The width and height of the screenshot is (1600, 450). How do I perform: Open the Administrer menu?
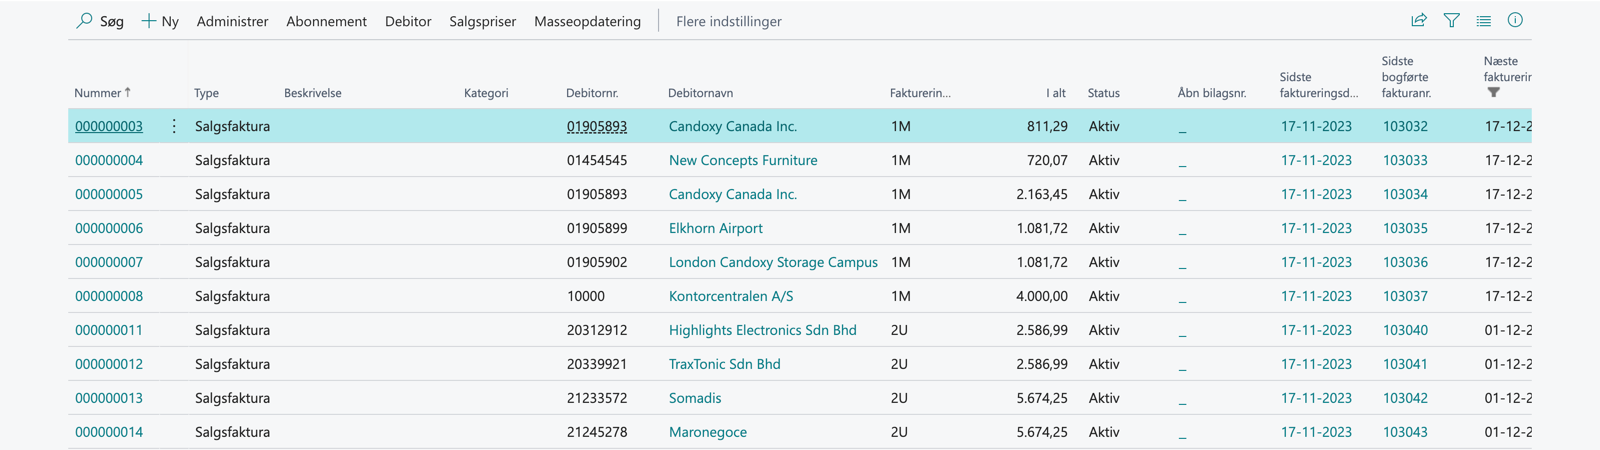point(232,21)
